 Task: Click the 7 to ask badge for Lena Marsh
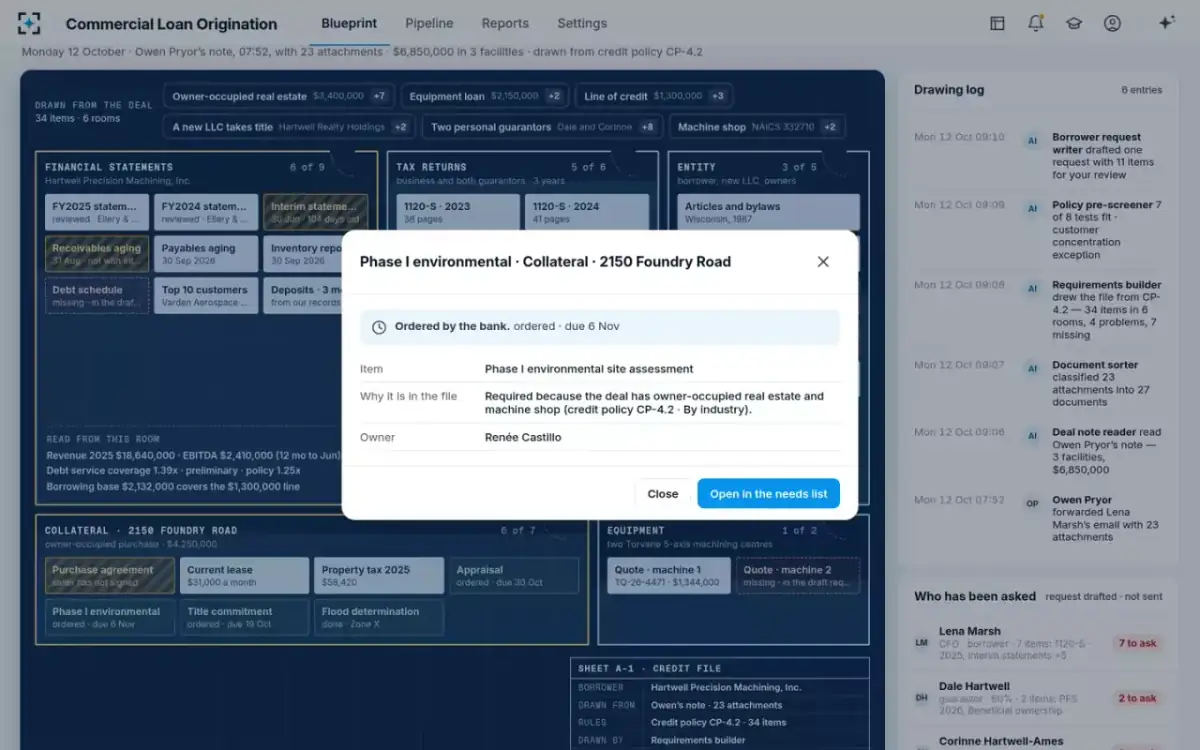coord(1137,643)
